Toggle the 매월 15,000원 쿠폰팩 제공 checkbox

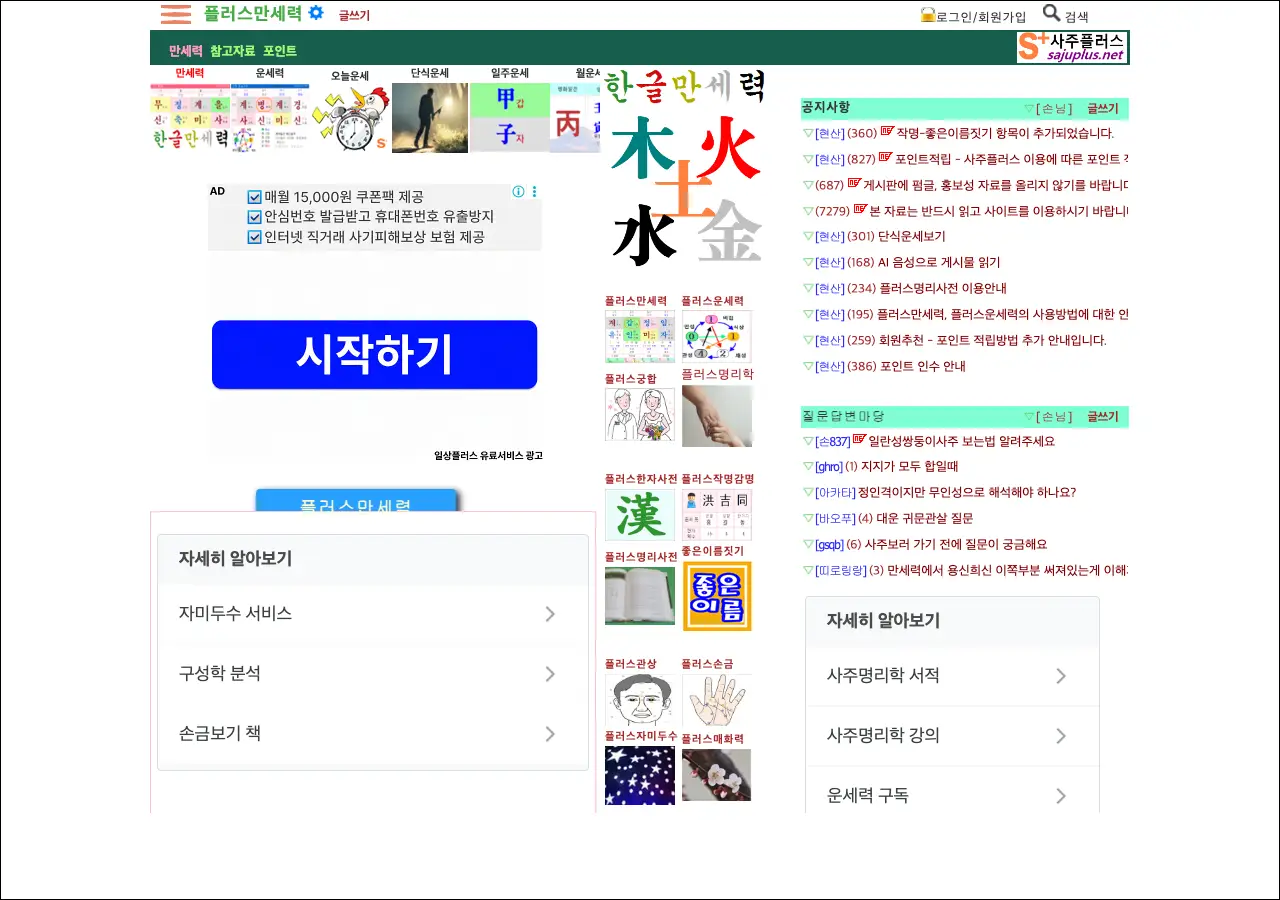pyautogui.click(x=254, y=197)
